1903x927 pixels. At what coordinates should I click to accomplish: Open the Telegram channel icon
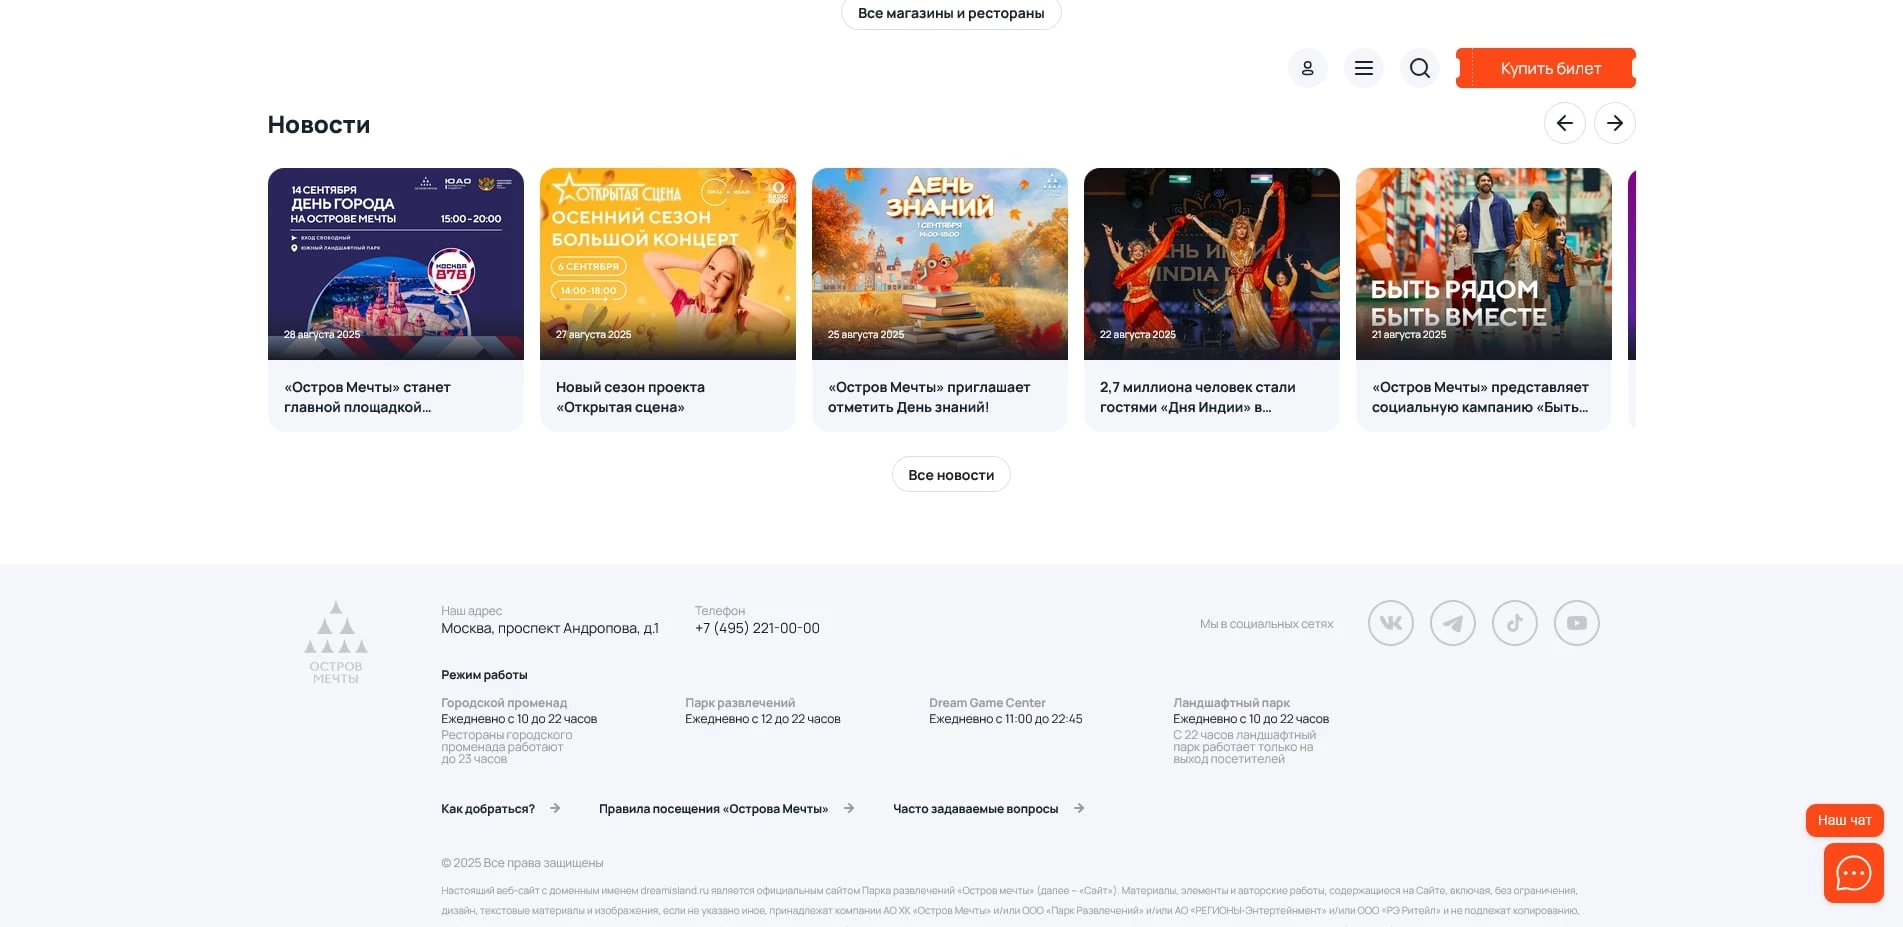tap(1452, 622)
